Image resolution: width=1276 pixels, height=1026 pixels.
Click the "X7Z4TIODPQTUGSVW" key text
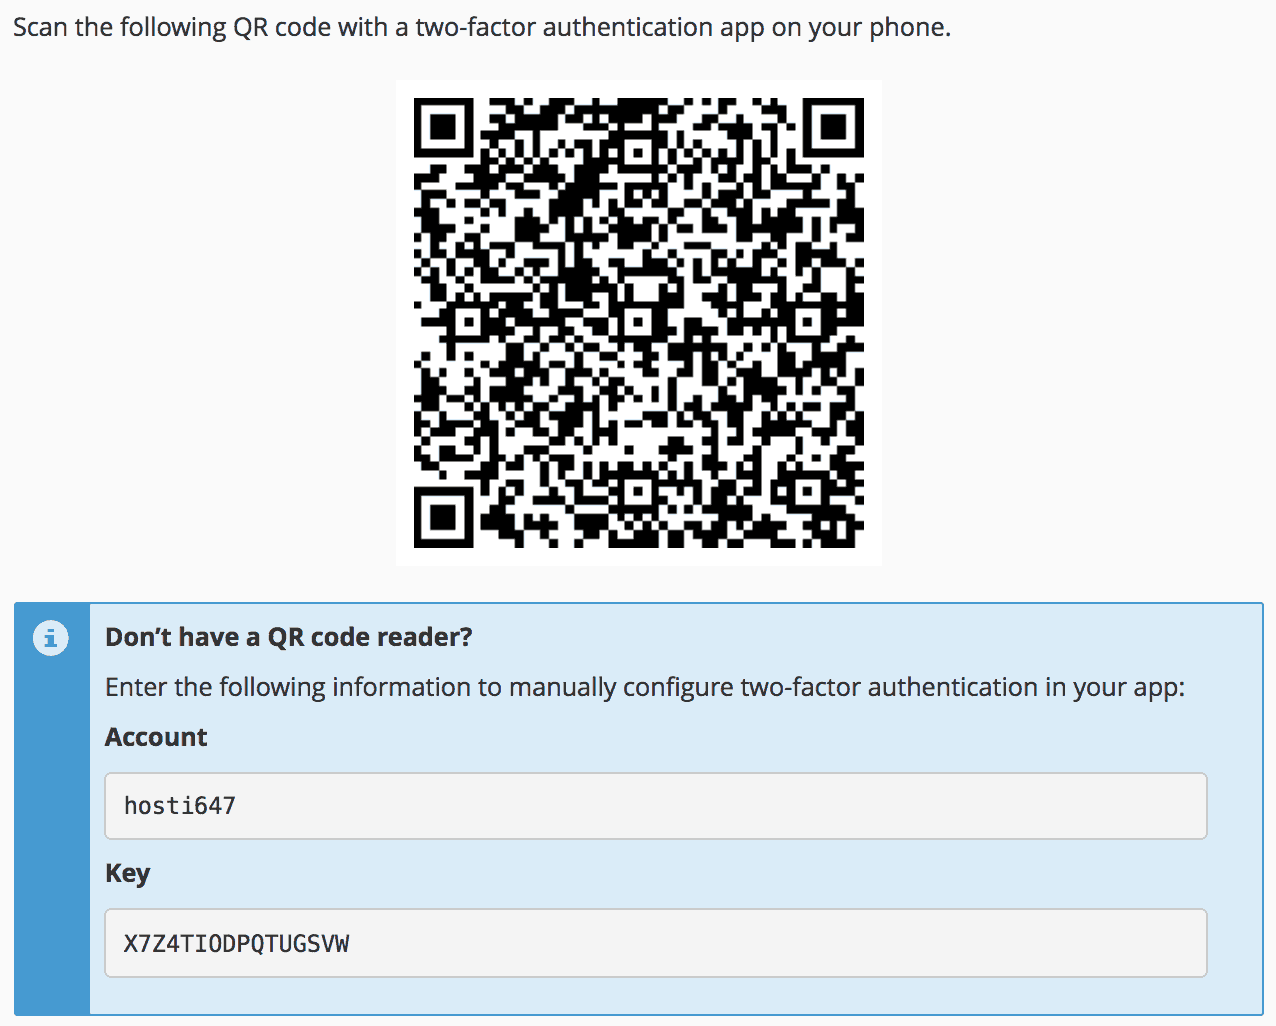[x=236, y=943]
